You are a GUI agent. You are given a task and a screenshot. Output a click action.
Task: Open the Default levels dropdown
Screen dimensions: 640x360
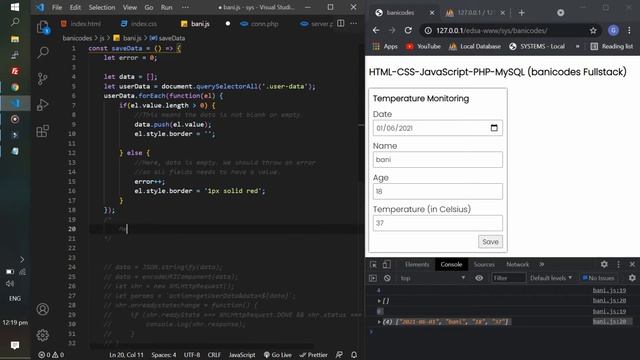tap(551, 278)
